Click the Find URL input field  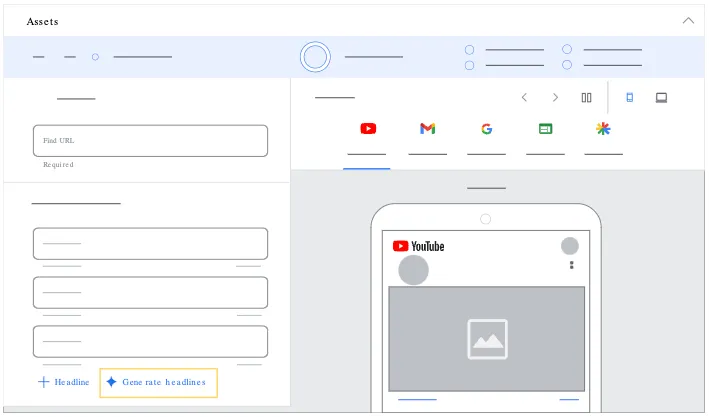click(x=150, y=141)
